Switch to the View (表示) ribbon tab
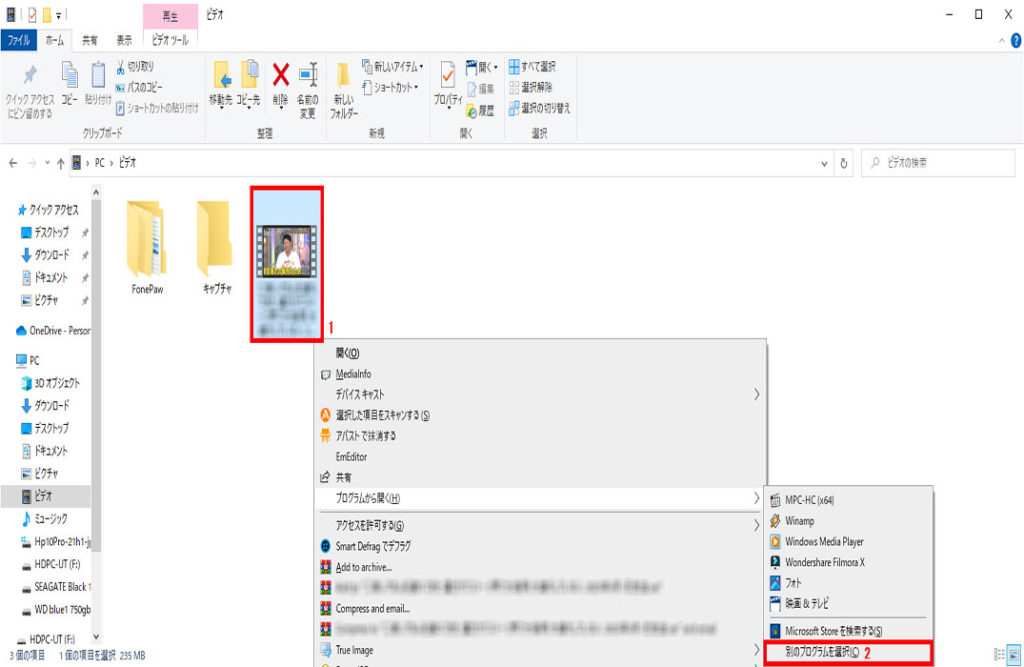The image size is (1024, 667). click(124, 41)
